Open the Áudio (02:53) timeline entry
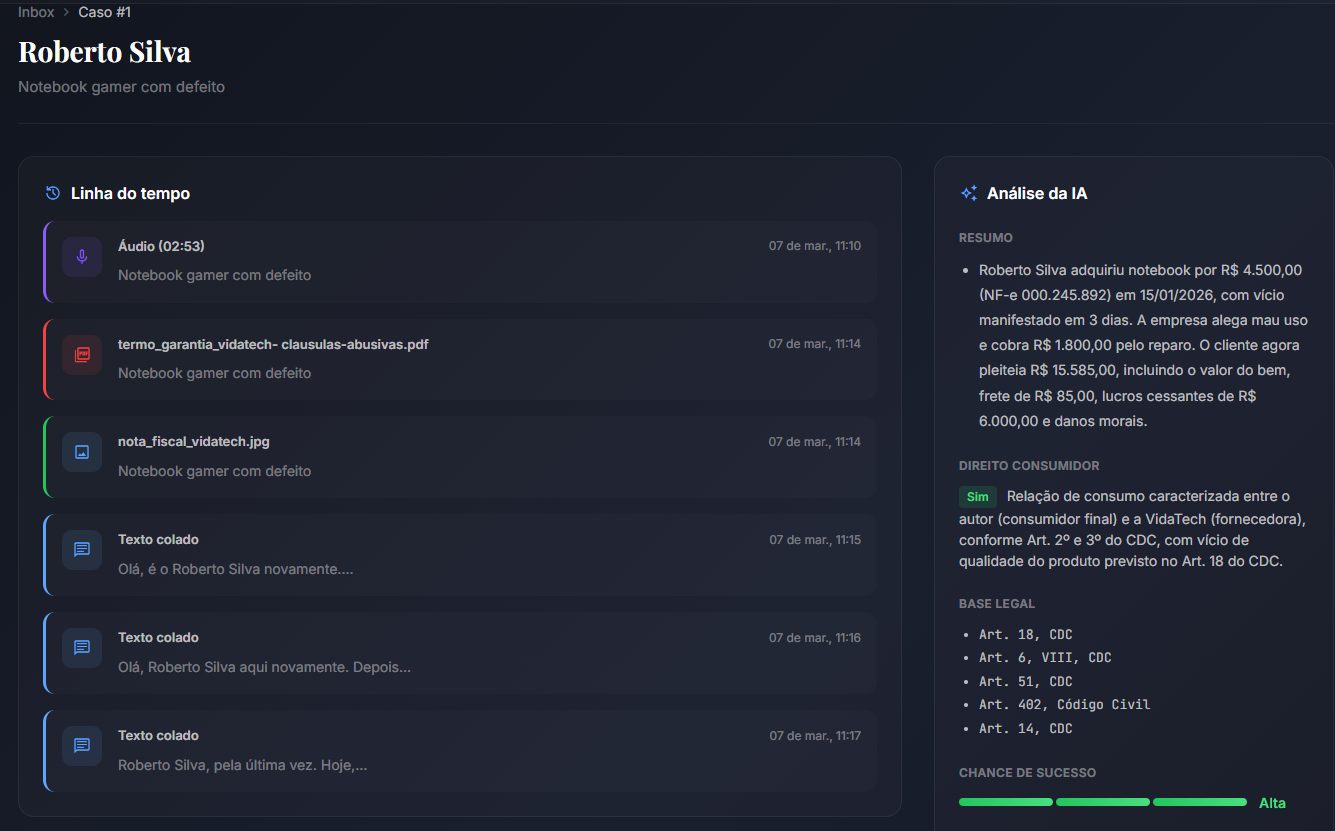Image resolution: width=1335 pixels, height=831 pixels. [460, 262]
